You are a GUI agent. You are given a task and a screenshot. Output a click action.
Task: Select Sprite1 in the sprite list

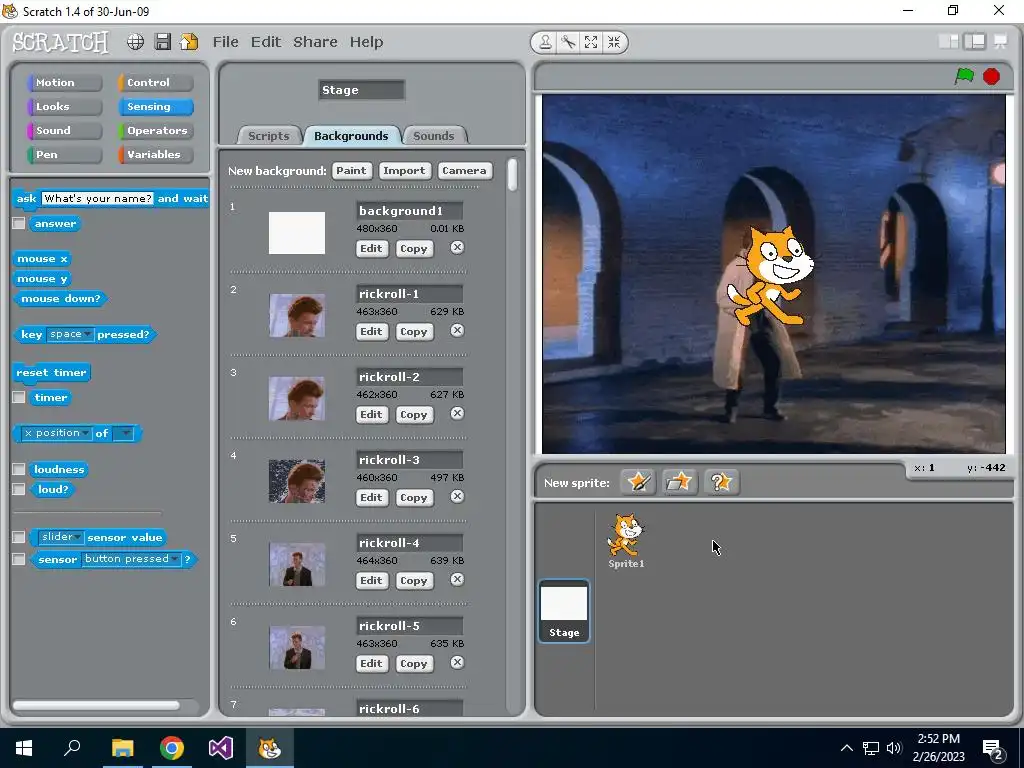pos(626,541)
